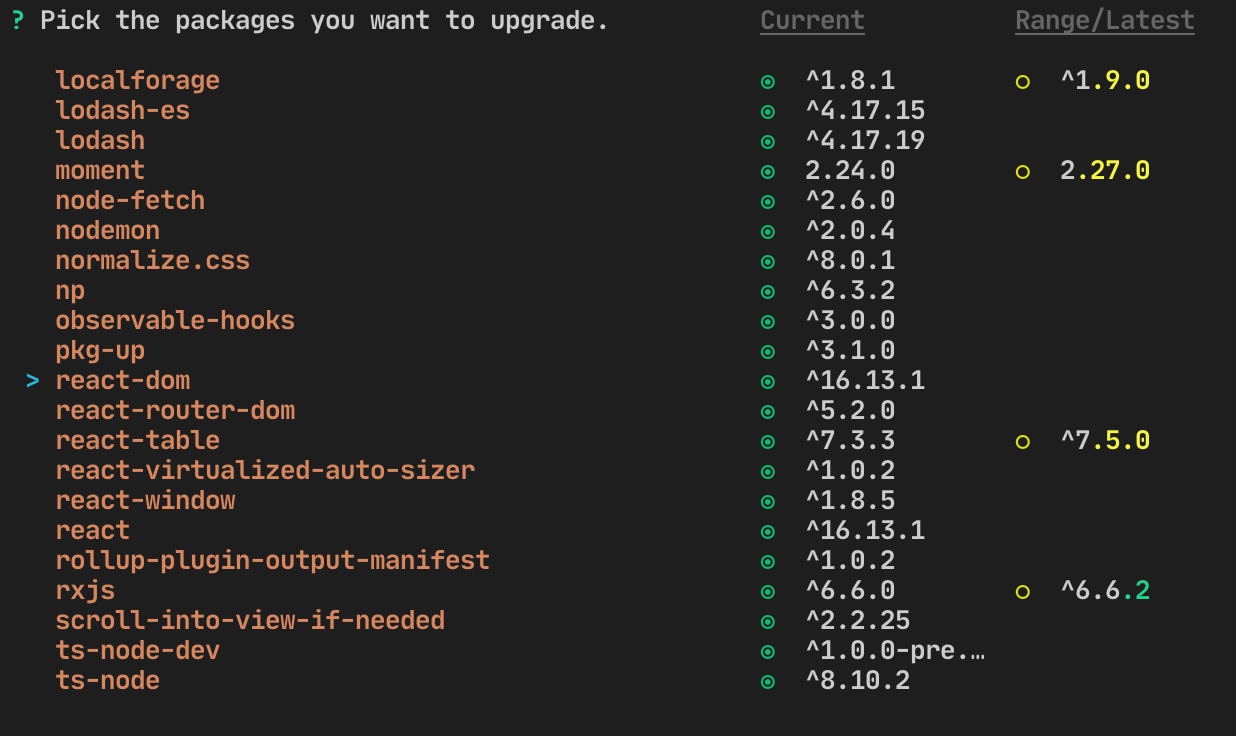Select the ^6.6.2 upgrade for rxjs
Screen dimensions: 1236x736
1022,591
